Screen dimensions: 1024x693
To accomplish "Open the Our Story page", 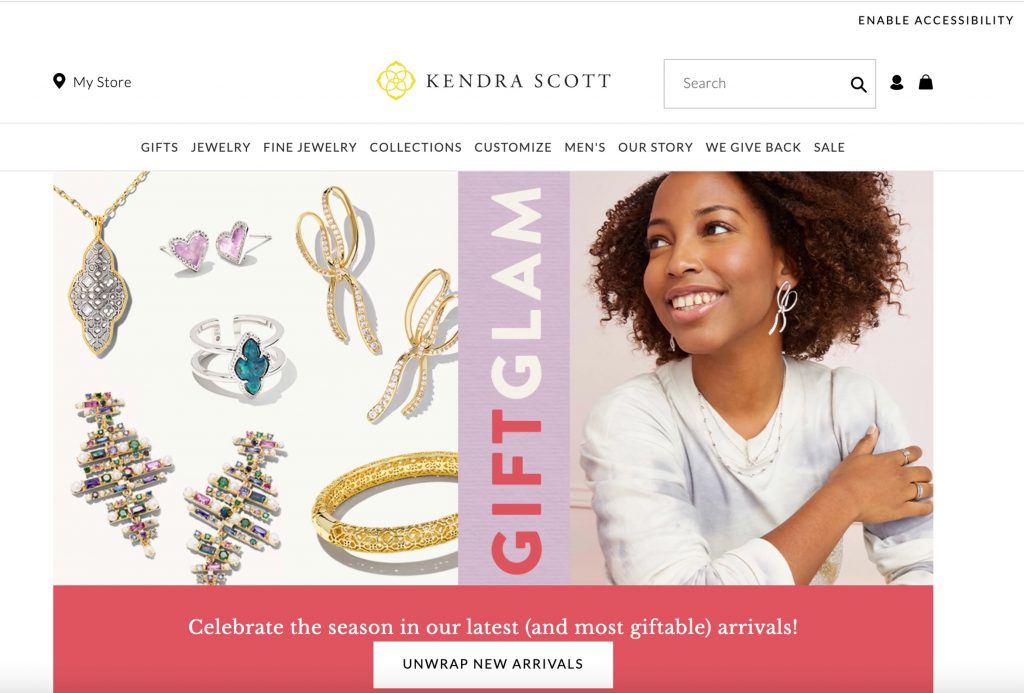I will tap(655, 148).
